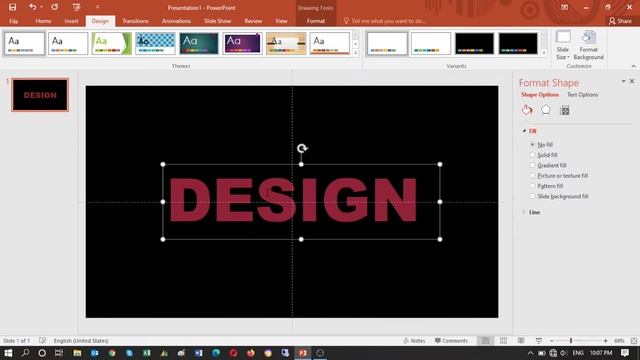Open File Explorer from taskbar

click(77, 353)
